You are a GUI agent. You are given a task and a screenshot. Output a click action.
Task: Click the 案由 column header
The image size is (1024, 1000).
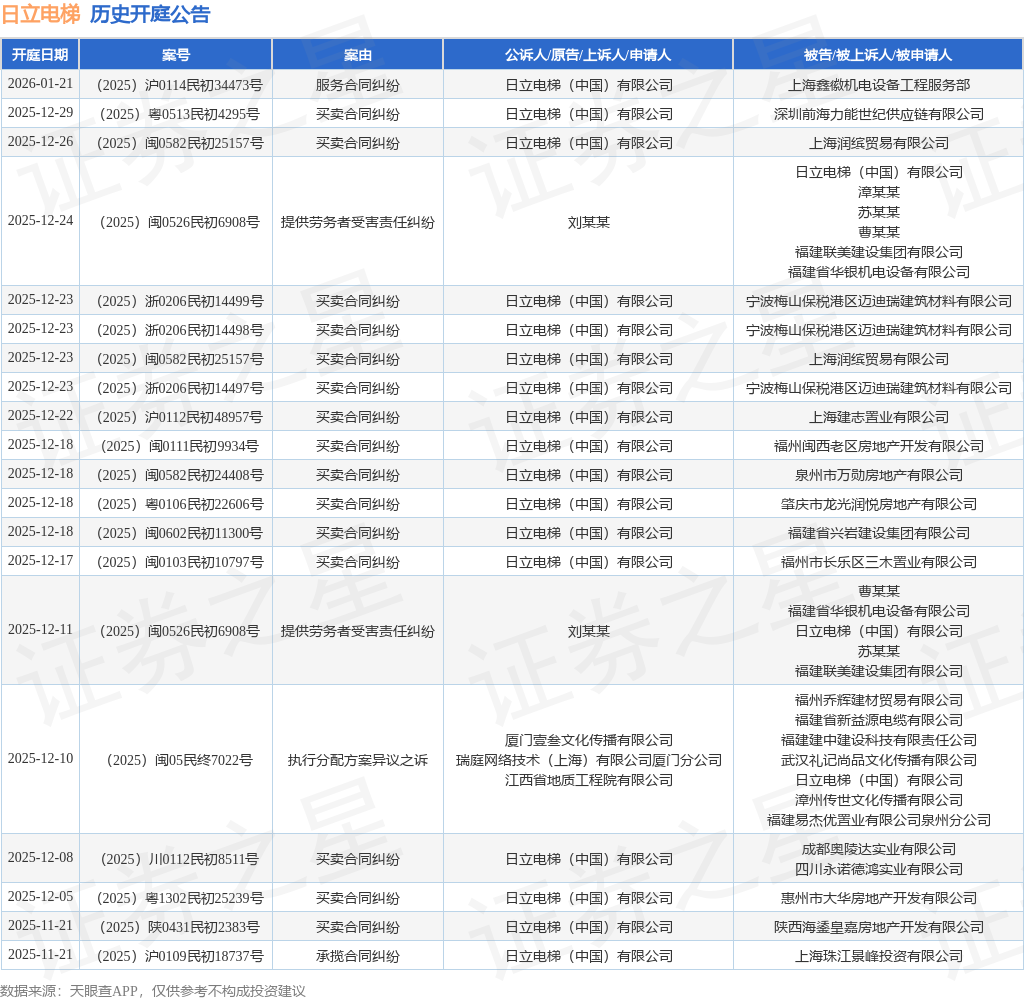[x=358, y=55]
